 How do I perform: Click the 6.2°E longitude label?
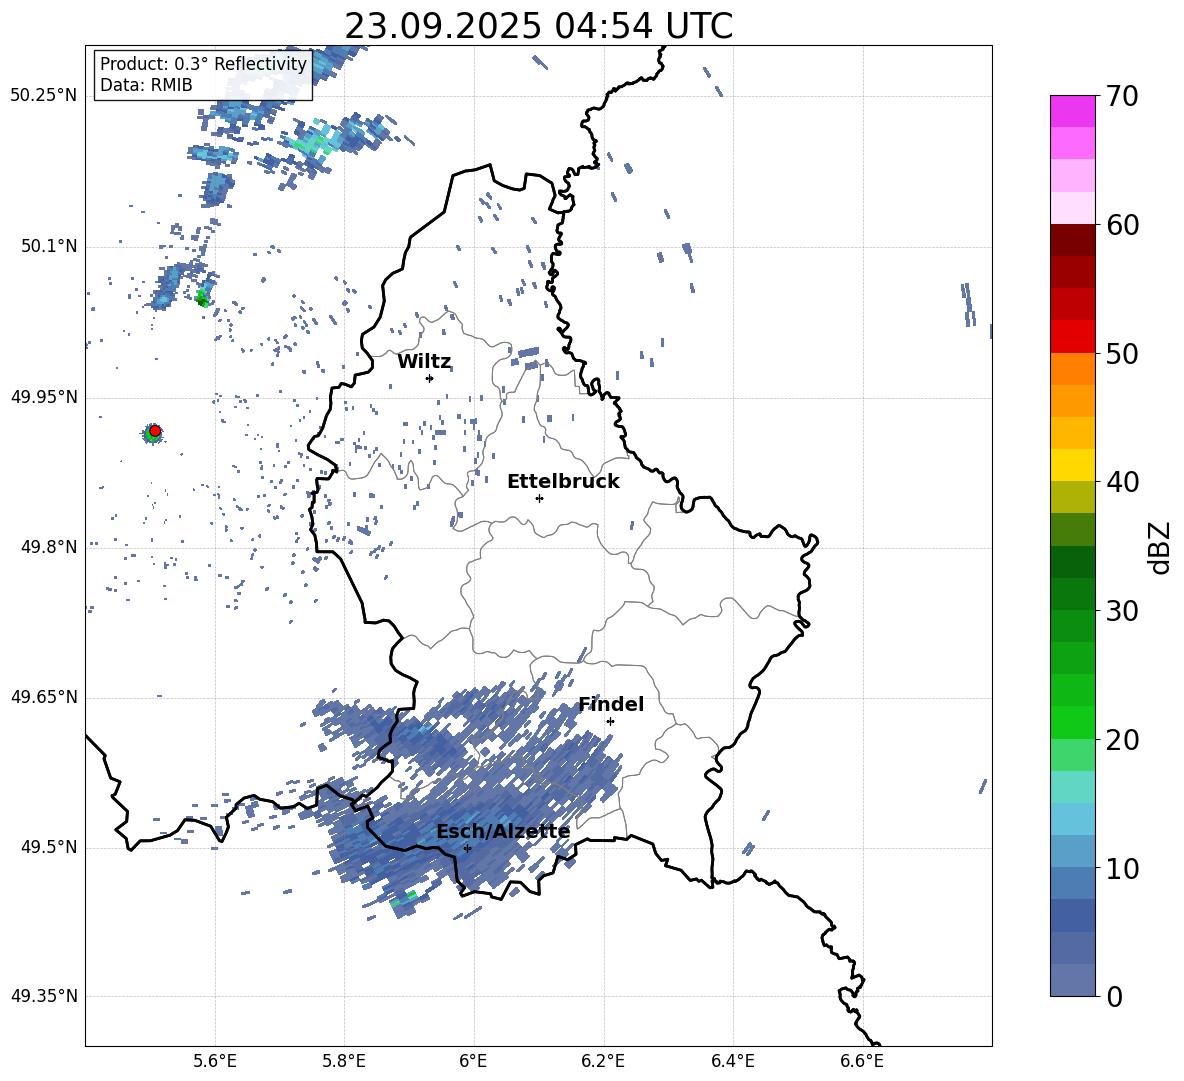tap(603, 1061)
